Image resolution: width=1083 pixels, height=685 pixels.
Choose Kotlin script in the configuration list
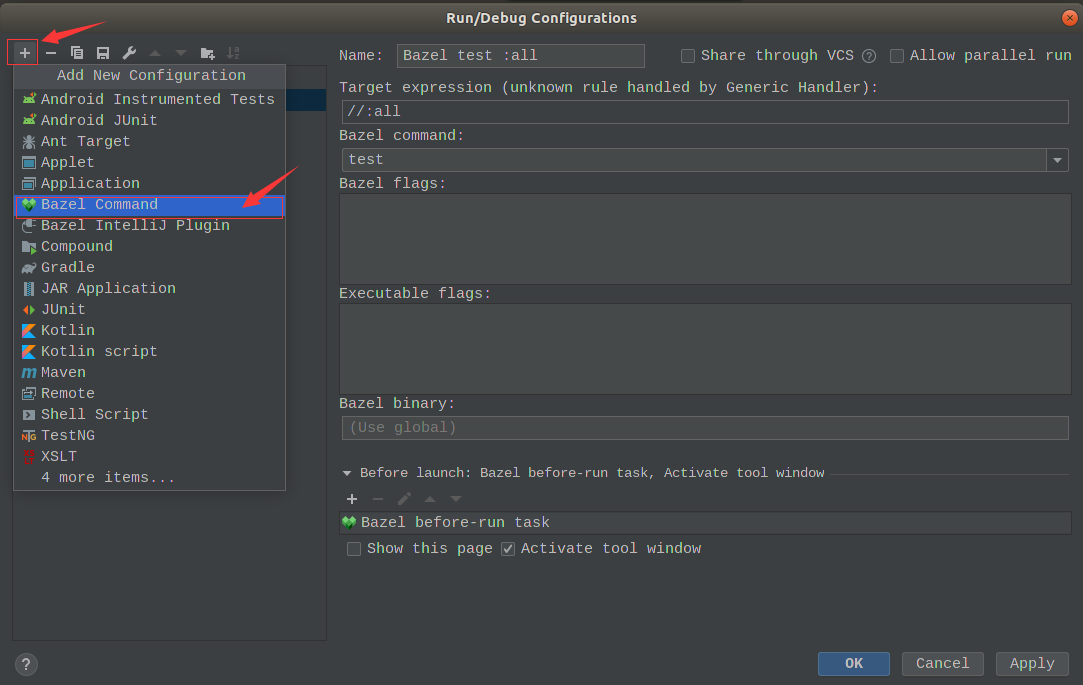[x=99, y=352]
